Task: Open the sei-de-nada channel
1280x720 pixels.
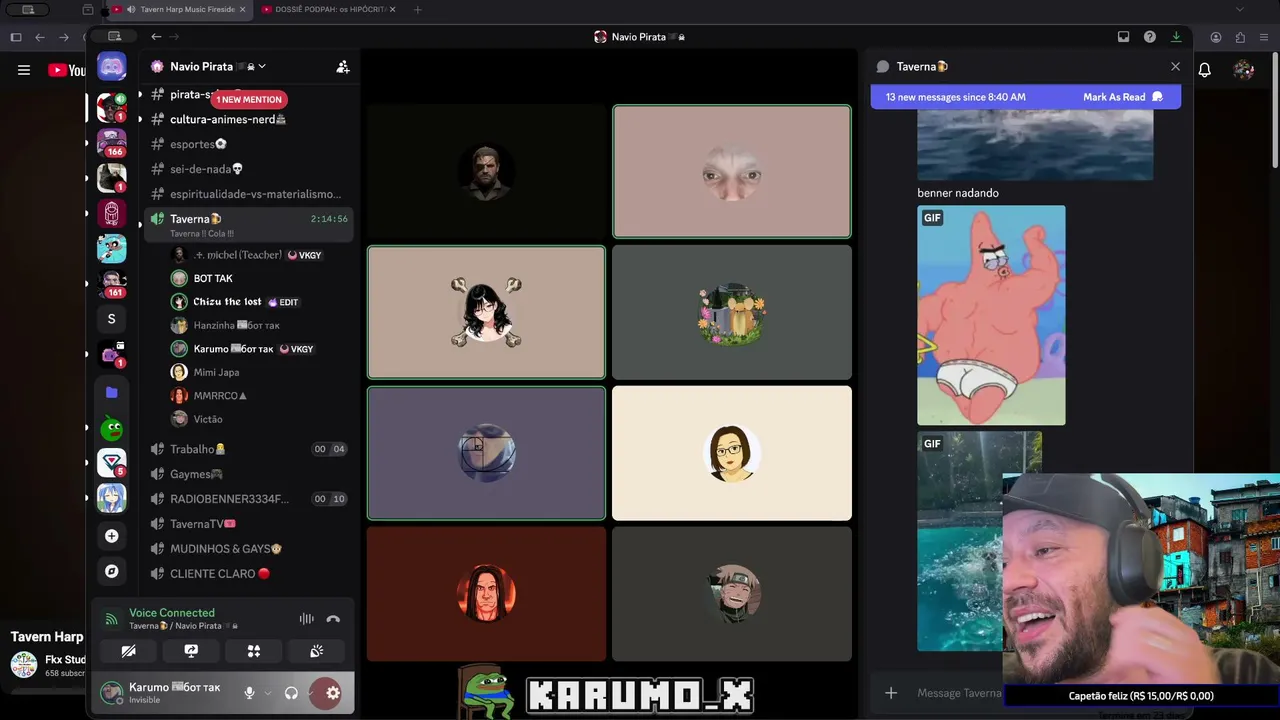Action: click(248, 169)
